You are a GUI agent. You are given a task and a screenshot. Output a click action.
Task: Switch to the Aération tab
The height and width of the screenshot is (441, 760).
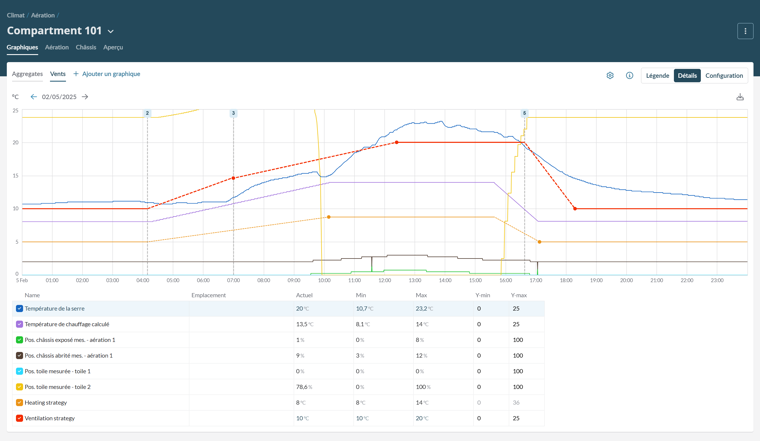pyautogui.click(x=57, y=47)
